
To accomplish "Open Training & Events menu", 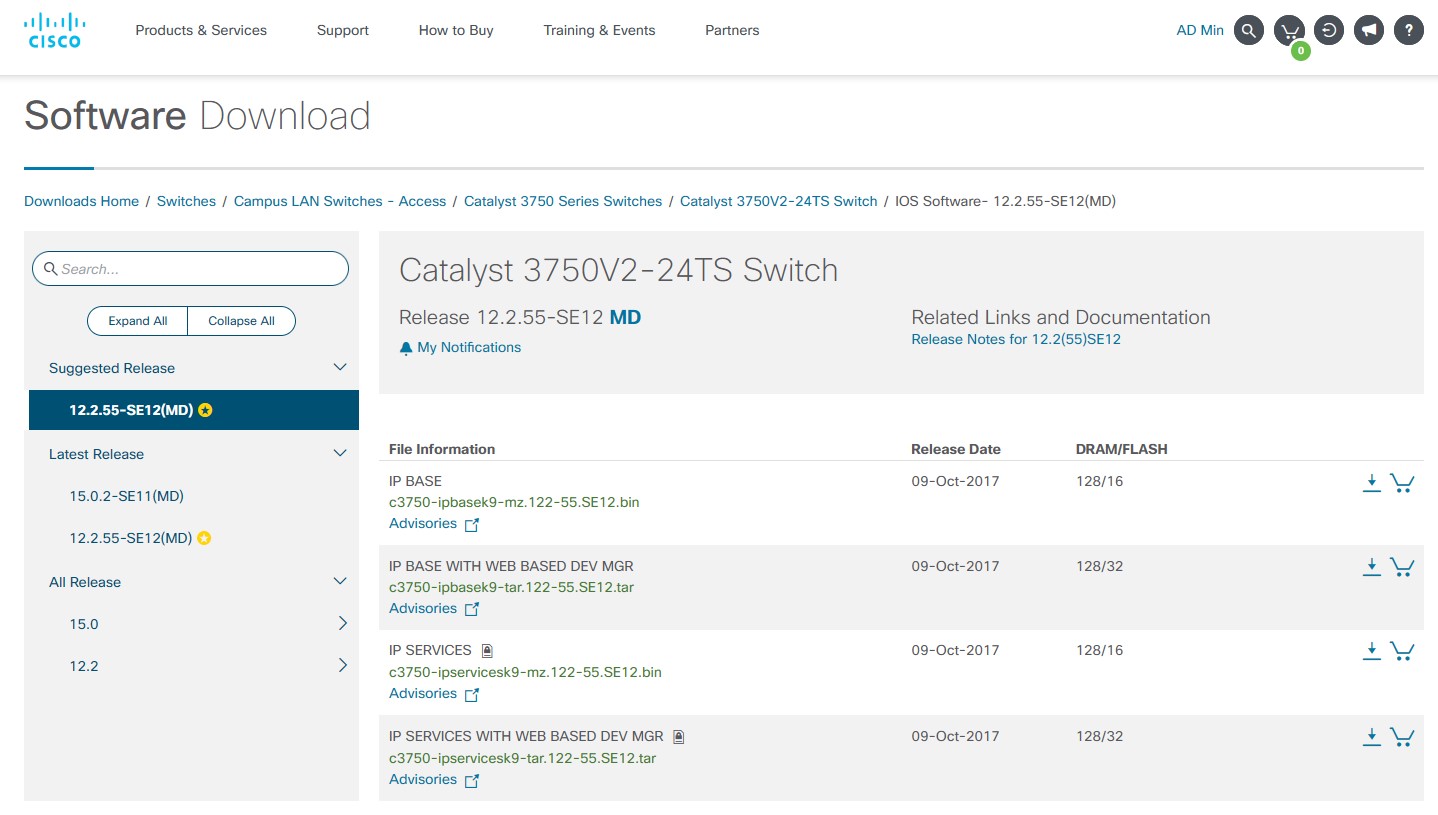I will coord(599,30).
